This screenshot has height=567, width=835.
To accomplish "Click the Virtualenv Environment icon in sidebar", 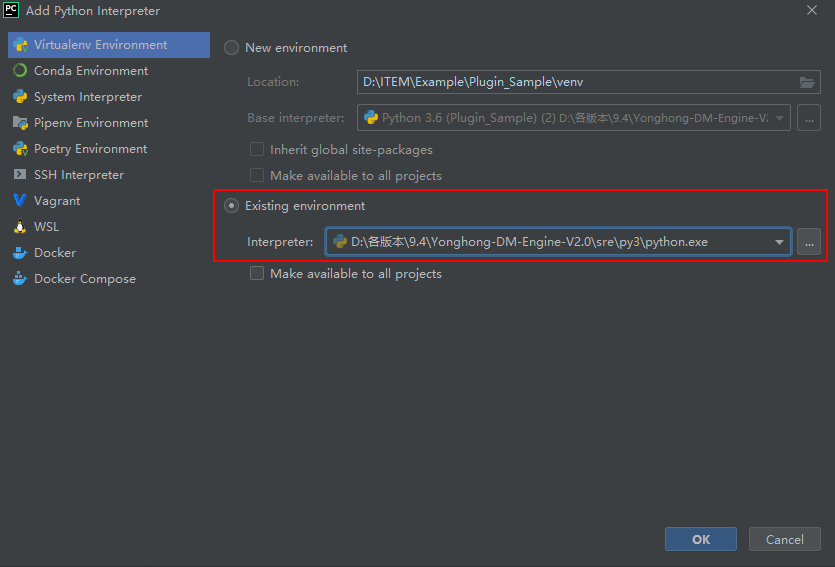I will coord(20,45).
